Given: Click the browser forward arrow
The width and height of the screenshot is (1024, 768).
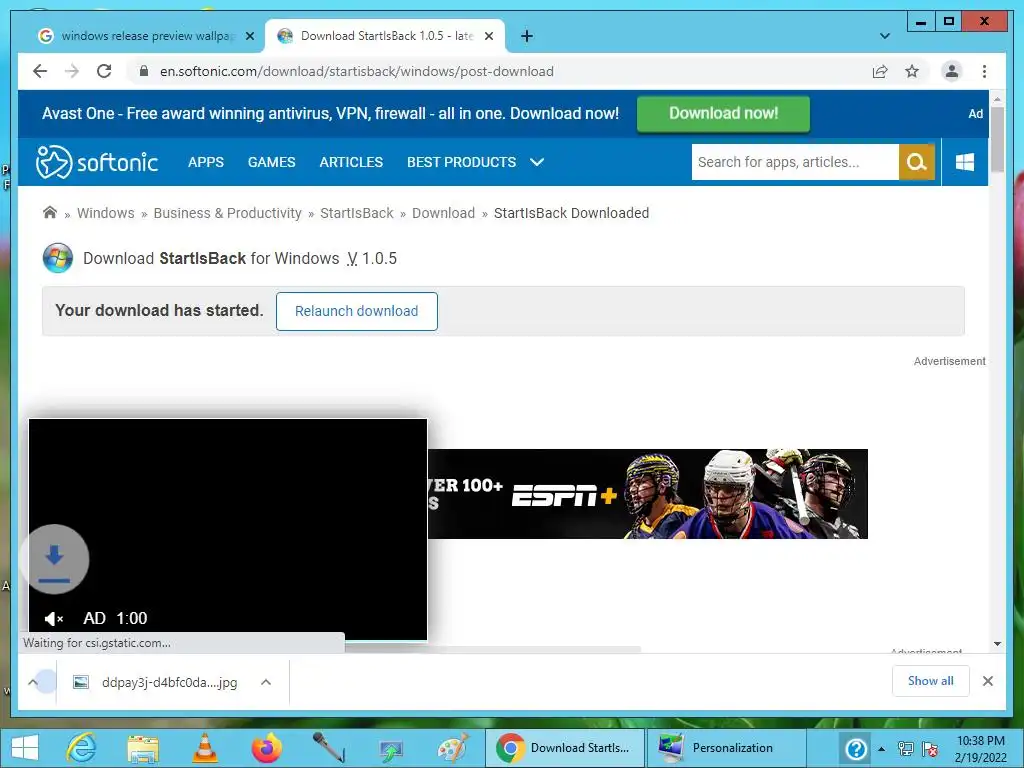Looking at the screenshot, I should coord(72,71).
